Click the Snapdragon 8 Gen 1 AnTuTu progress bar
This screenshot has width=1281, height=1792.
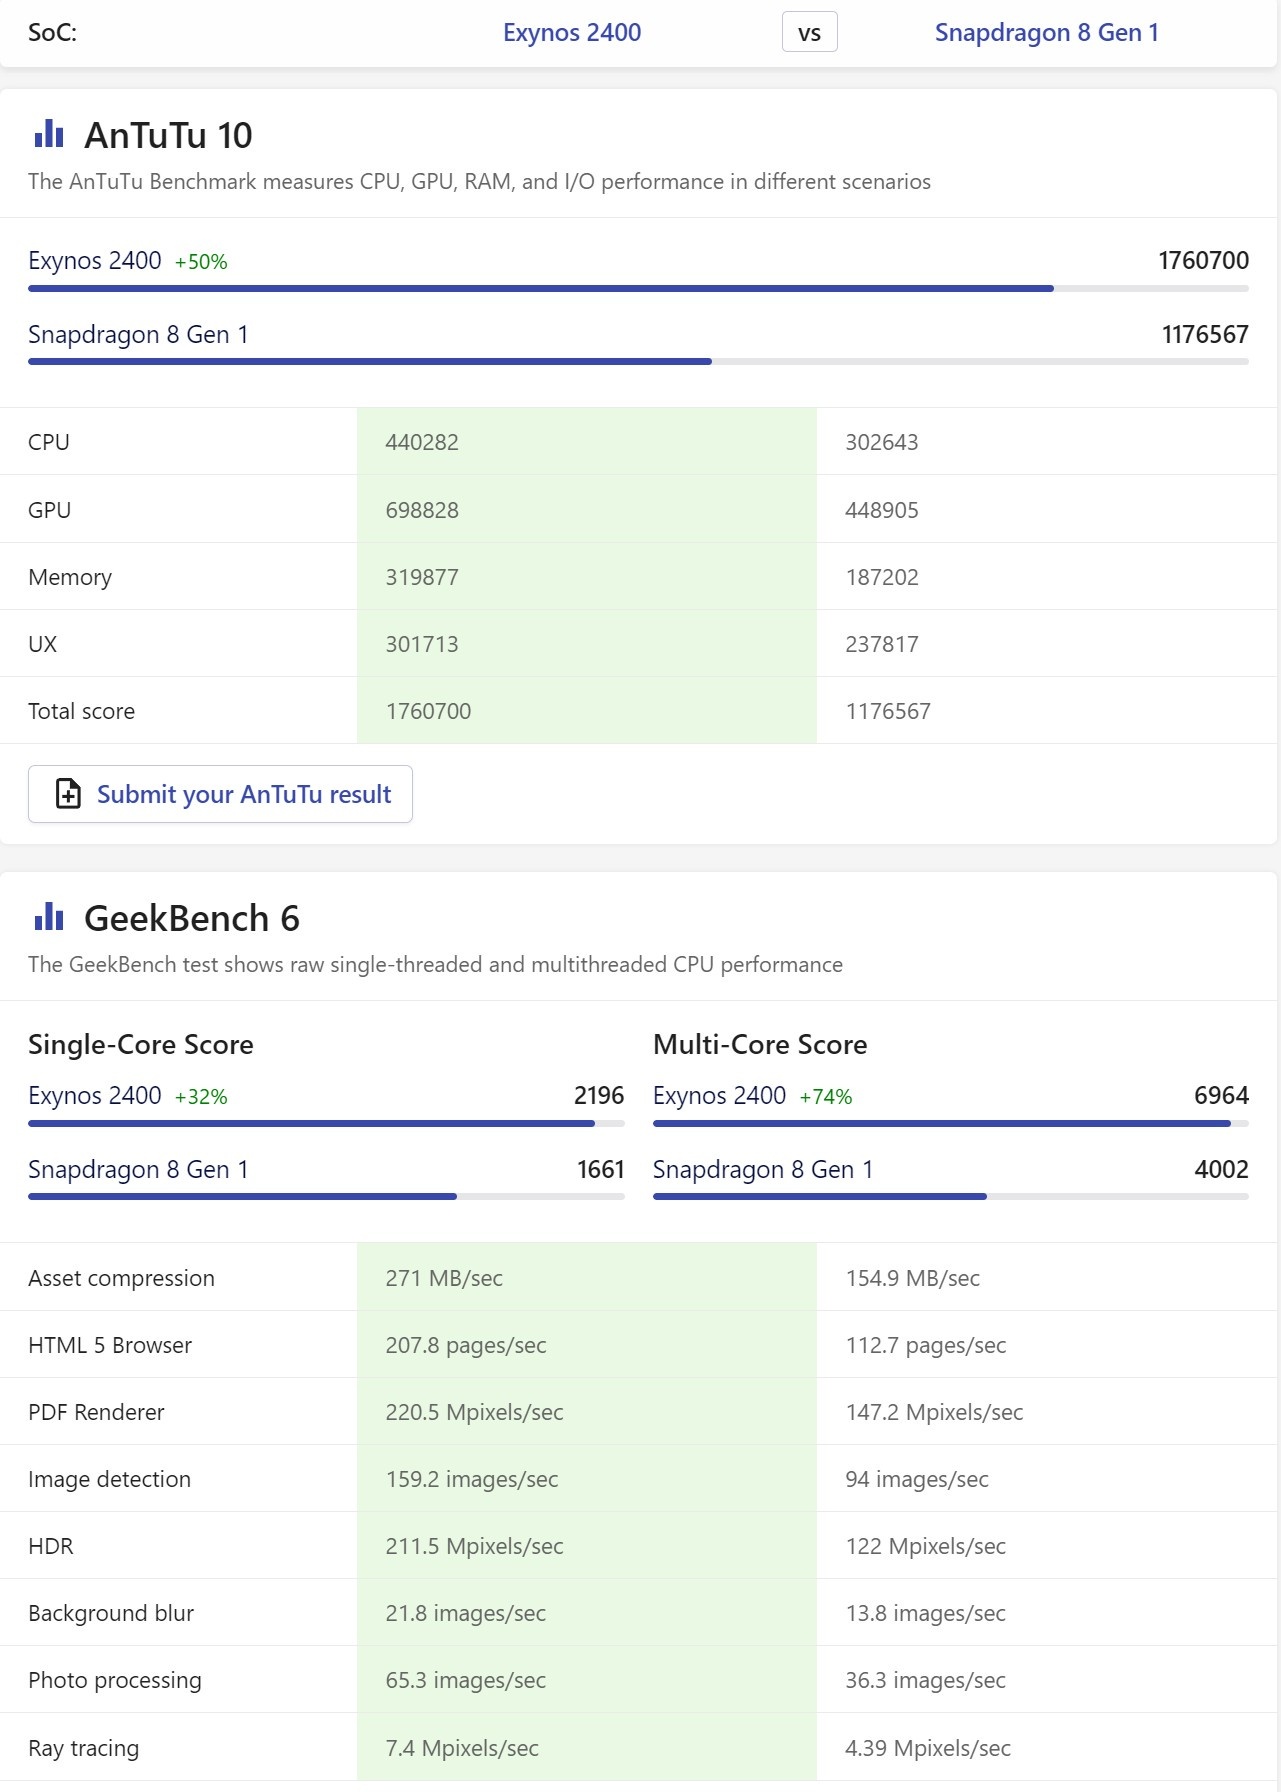coord(638,361)
